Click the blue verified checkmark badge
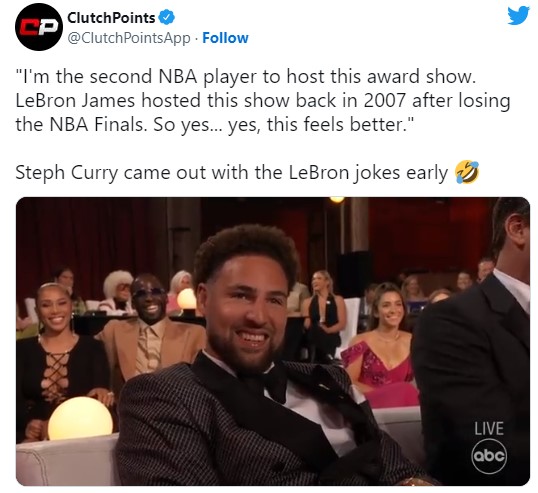Screen dimensions: 538x493 click(x=167, y=17)
